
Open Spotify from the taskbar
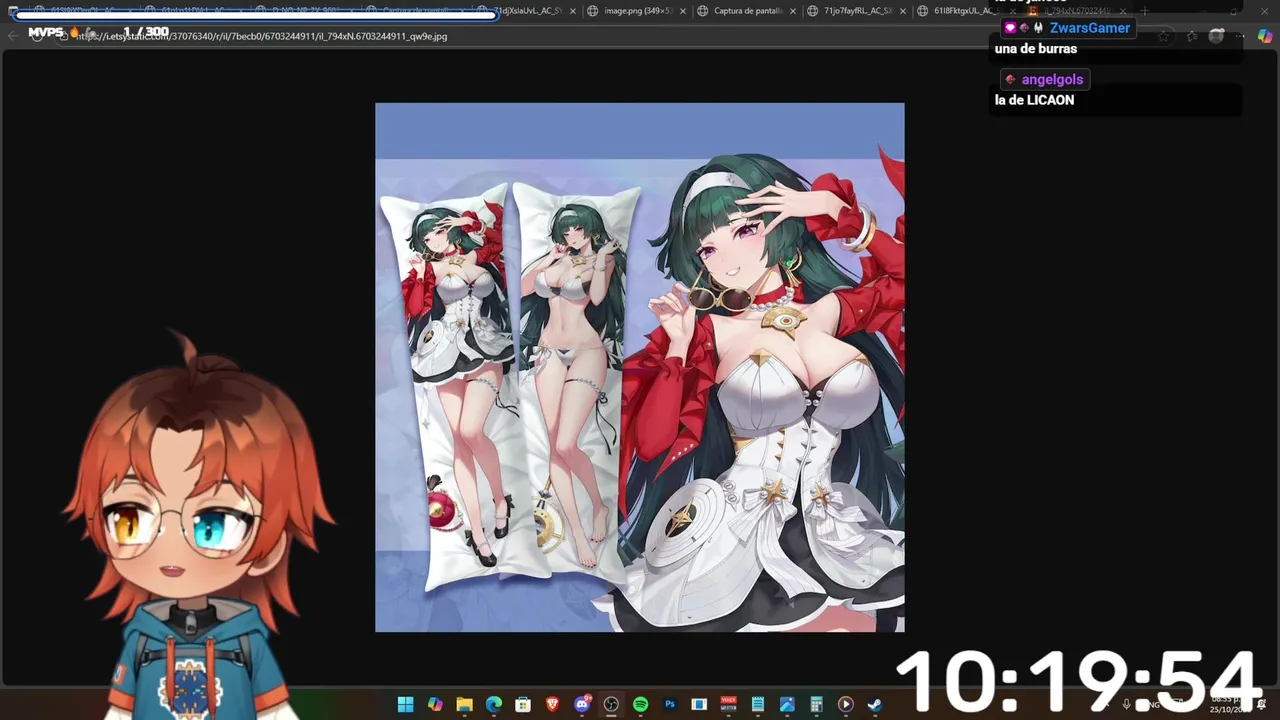tap(641, 704)
